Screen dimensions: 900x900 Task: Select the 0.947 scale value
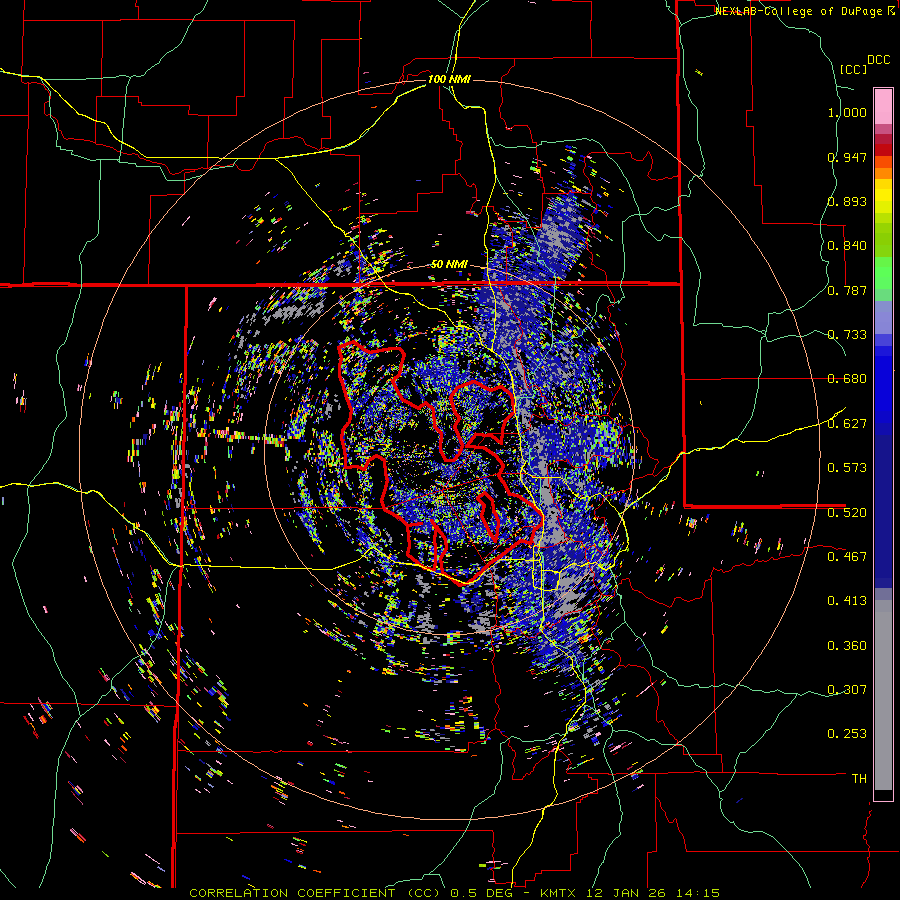pyautogui.click(x=847, y=157)
